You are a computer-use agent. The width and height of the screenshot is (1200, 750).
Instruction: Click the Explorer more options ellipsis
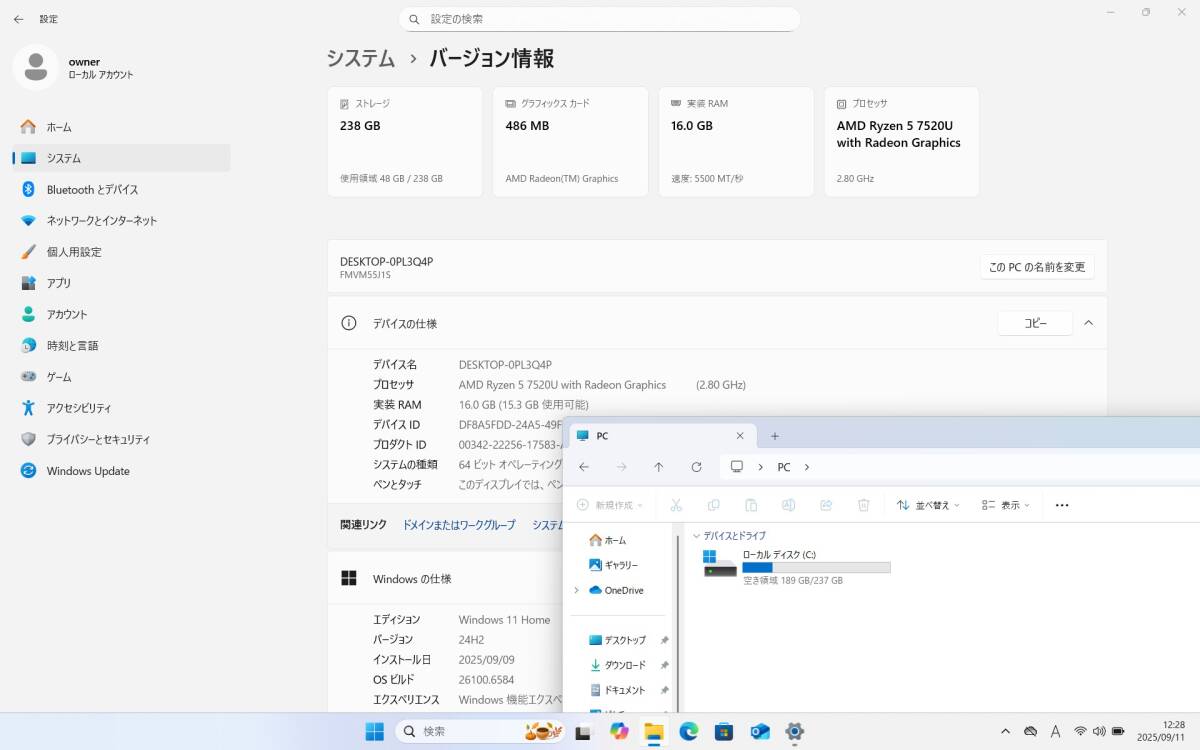point(1062,505)
